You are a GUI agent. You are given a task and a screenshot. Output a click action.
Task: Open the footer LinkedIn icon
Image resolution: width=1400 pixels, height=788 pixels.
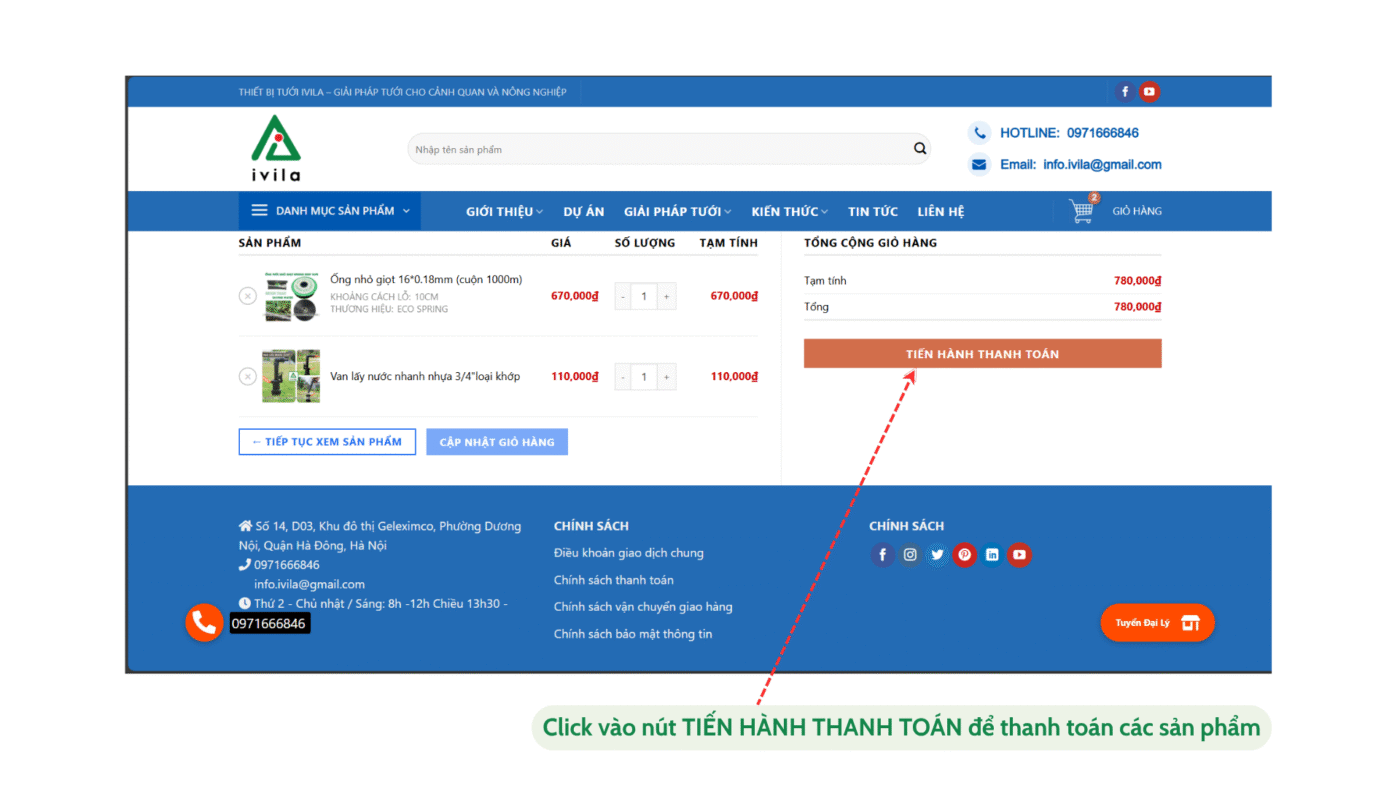point(991,555)
